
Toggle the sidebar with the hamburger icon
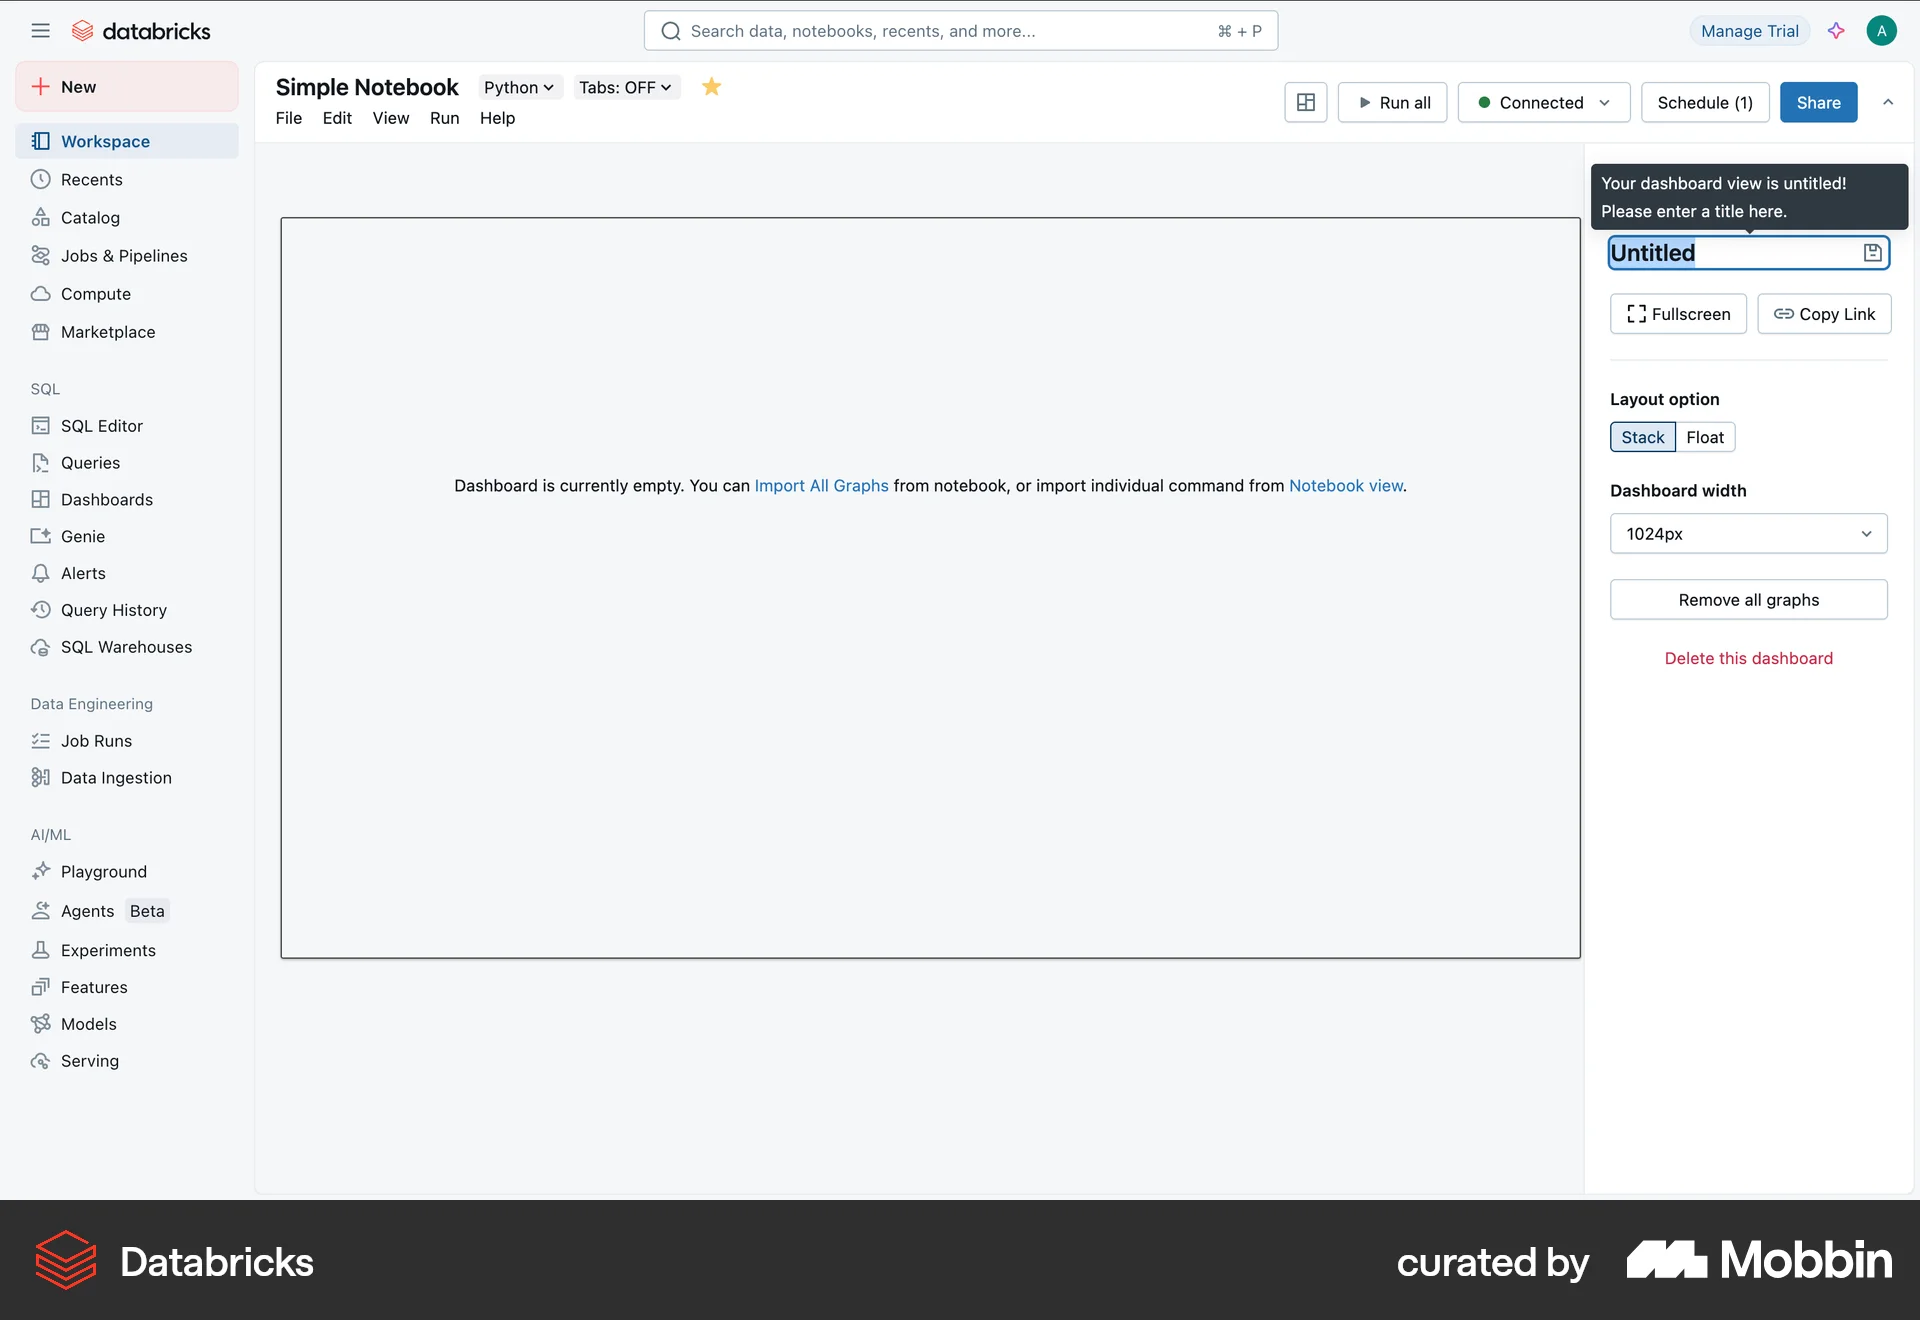(40, 30)
